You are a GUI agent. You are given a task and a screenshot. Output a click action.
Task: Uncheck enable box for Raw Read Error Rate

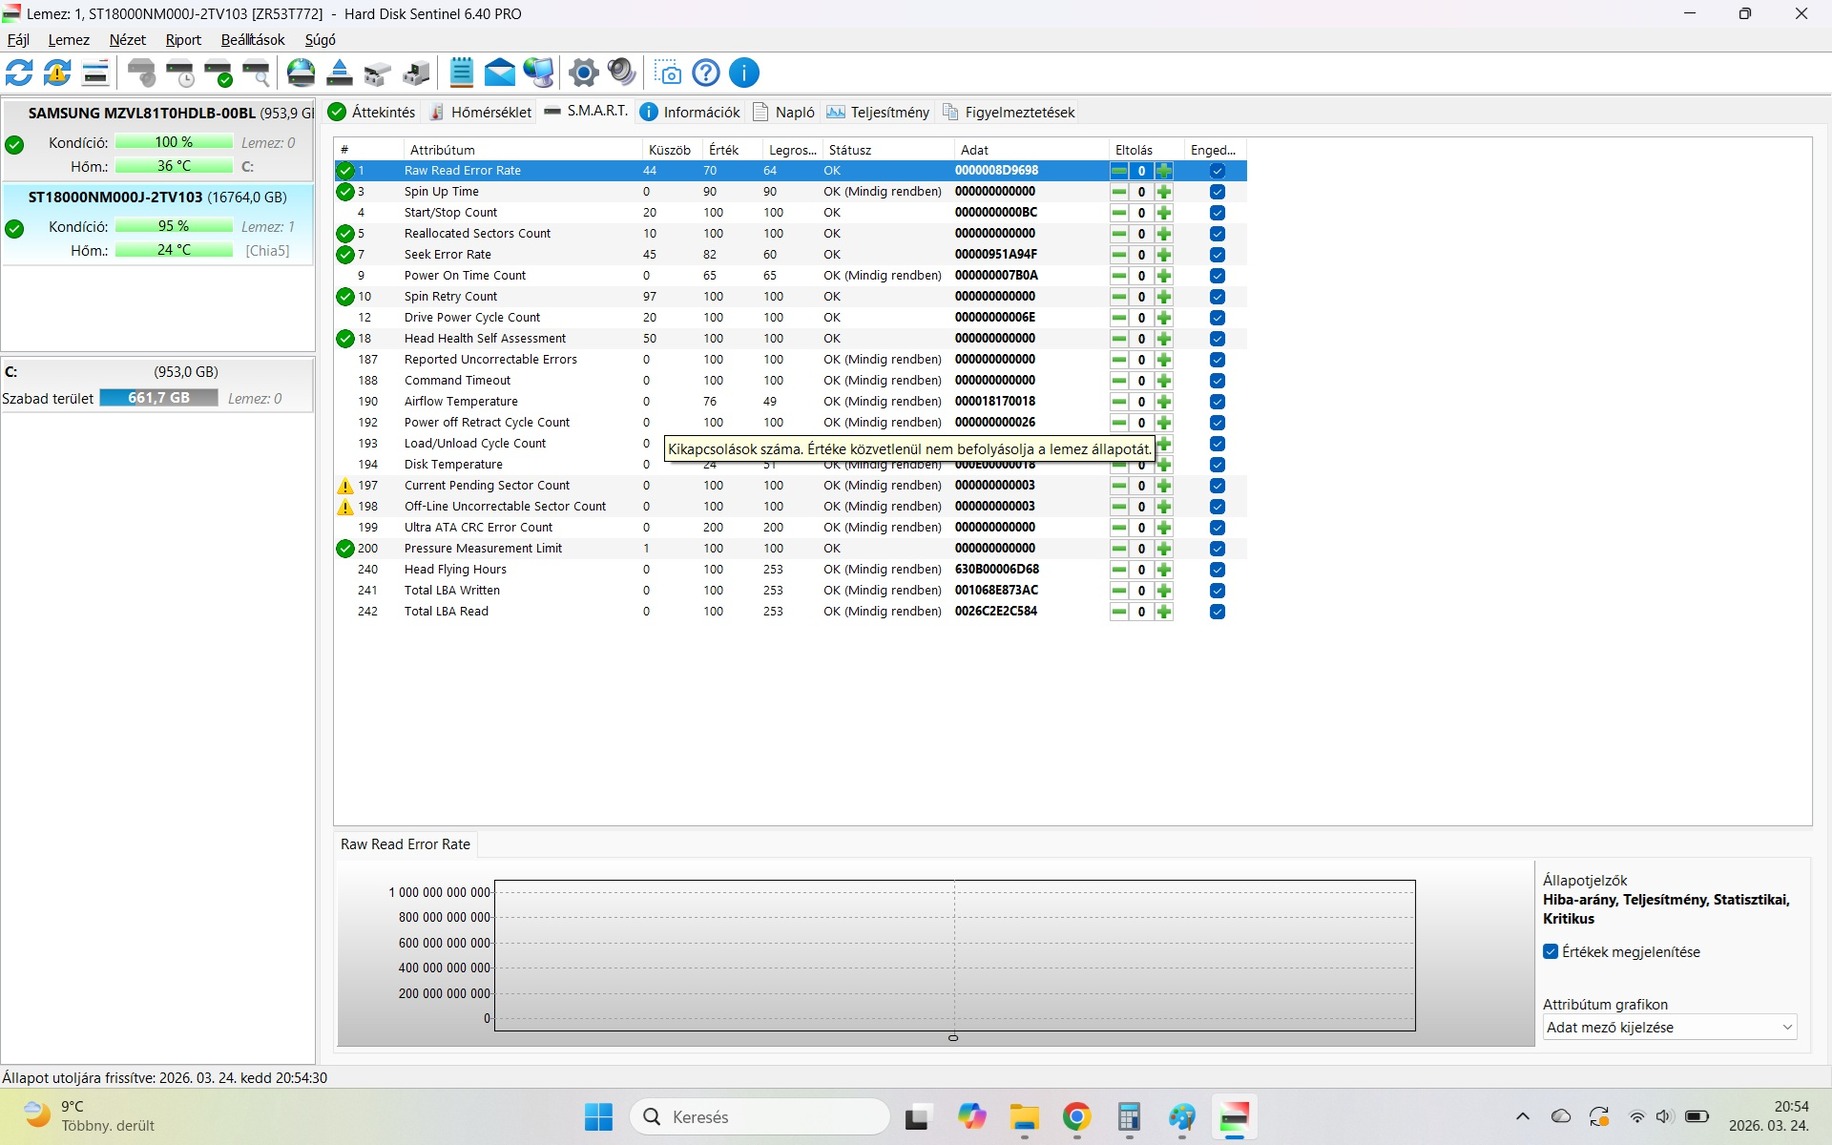pyautogui.click(x=1217, y=171)
